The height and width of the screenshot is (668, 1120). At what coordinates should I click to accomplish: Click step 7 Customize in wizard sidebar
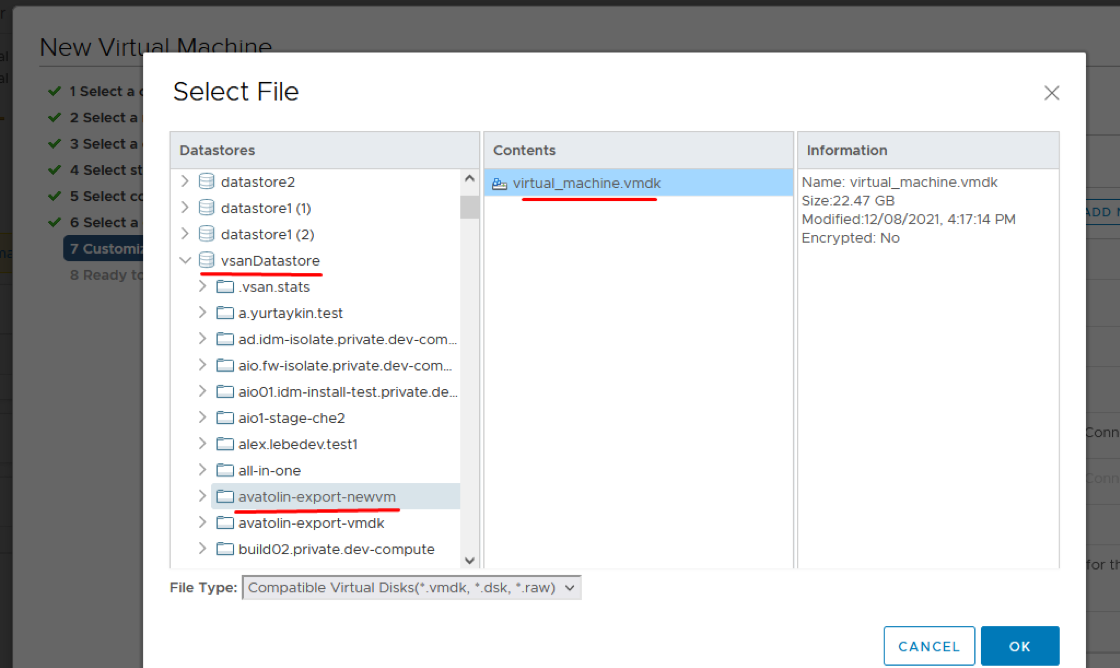[106, 249]
